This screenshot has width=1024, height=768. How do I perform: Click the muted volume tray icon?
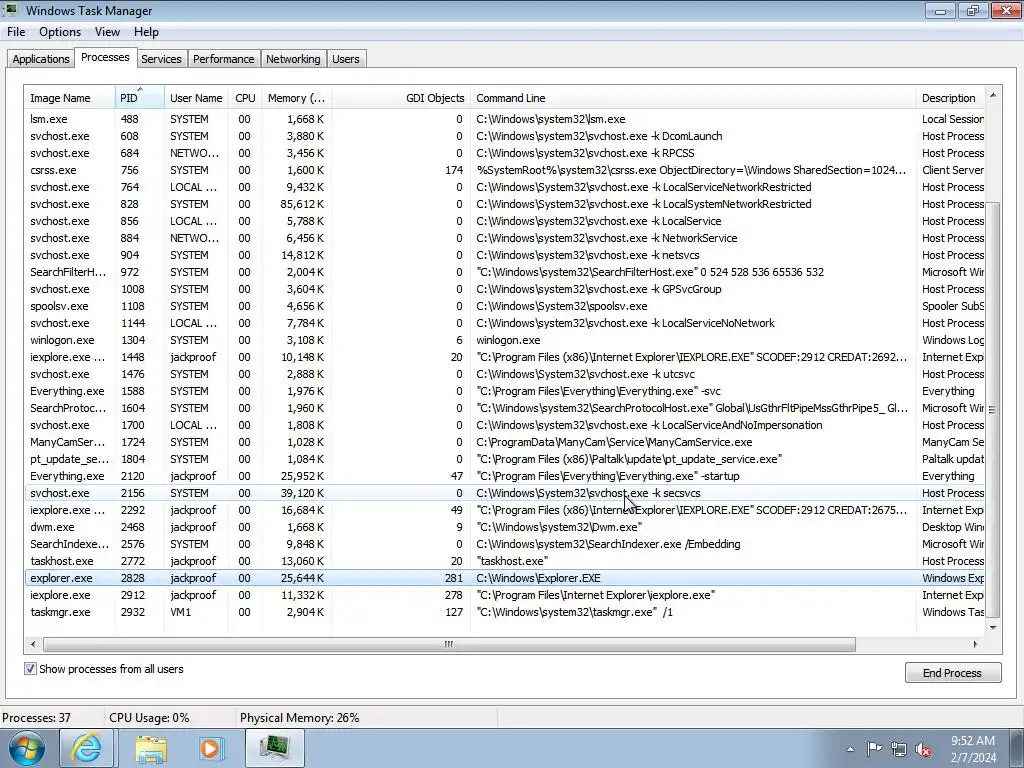(x=923, y=749)
